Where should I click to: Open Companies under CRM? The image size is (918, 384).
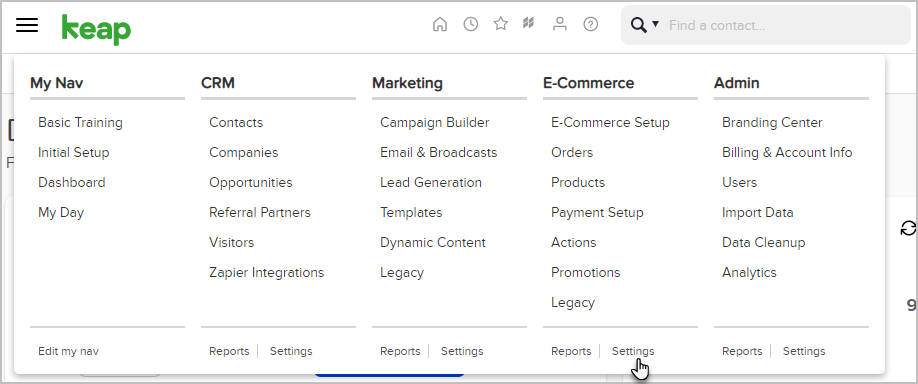pos(244,152)
